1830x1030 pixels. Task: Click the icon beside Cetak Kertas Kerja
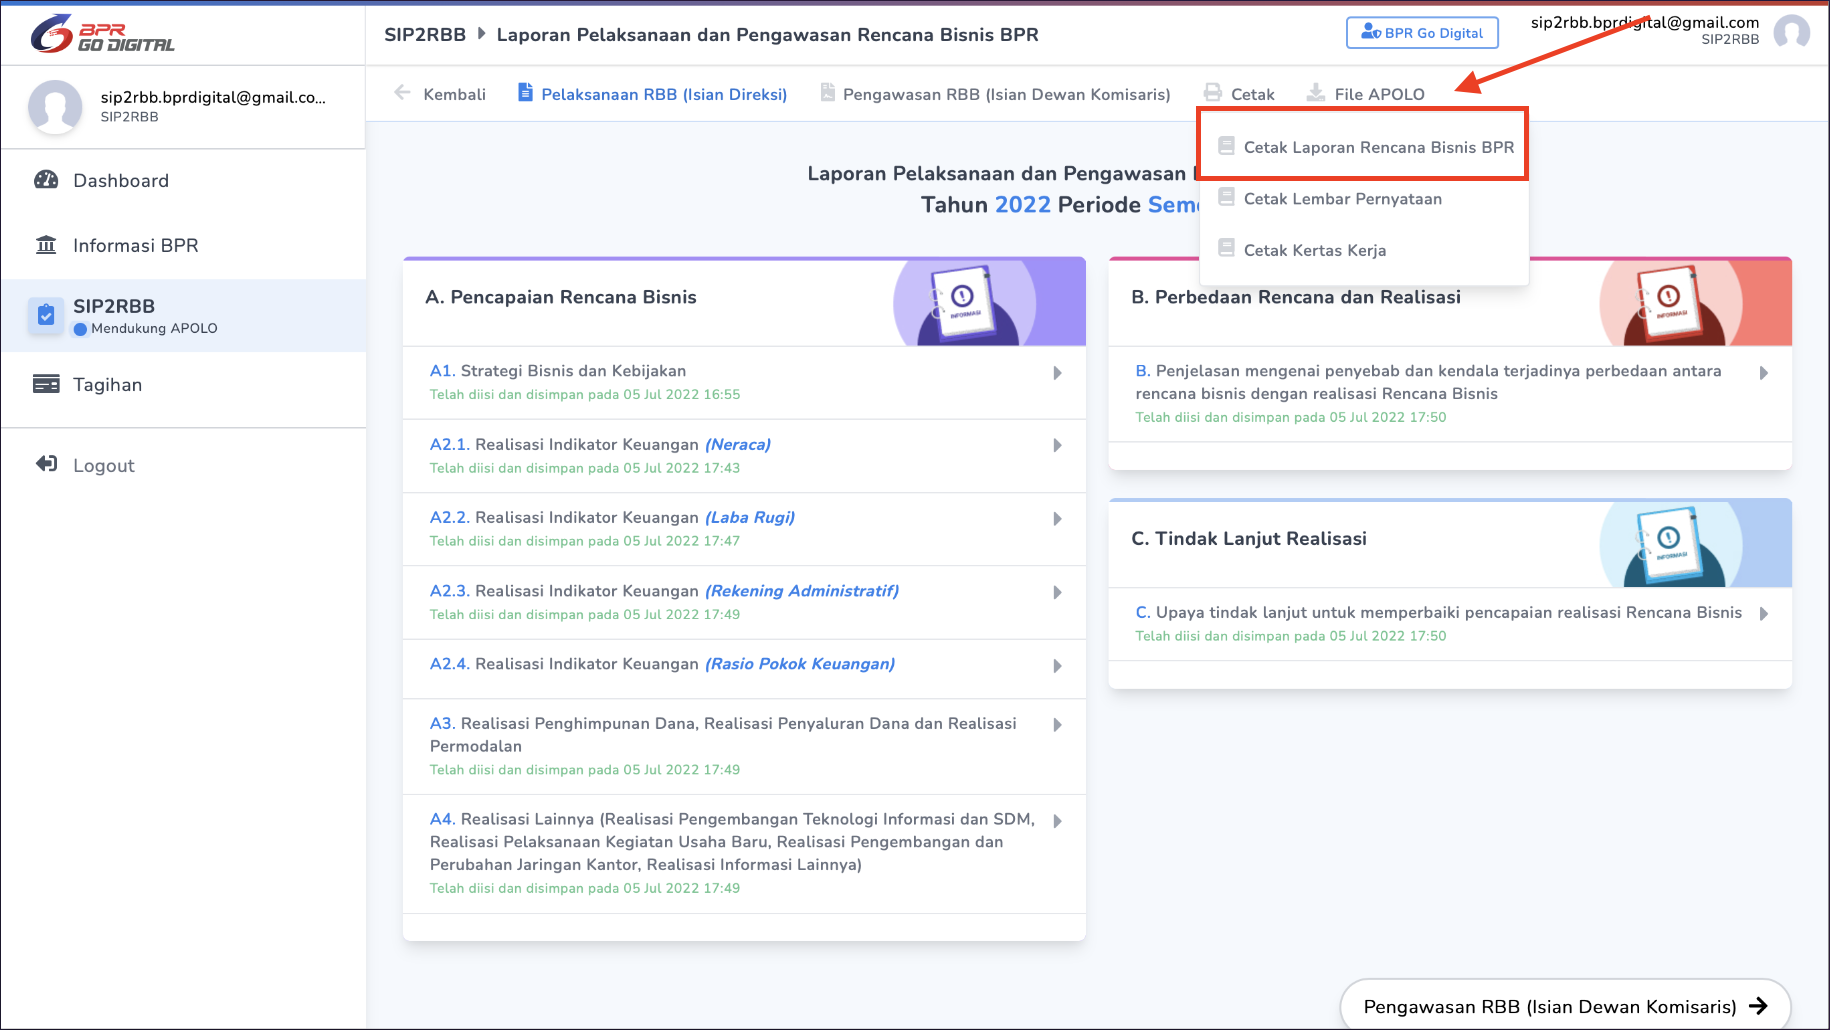(1226, 248)
